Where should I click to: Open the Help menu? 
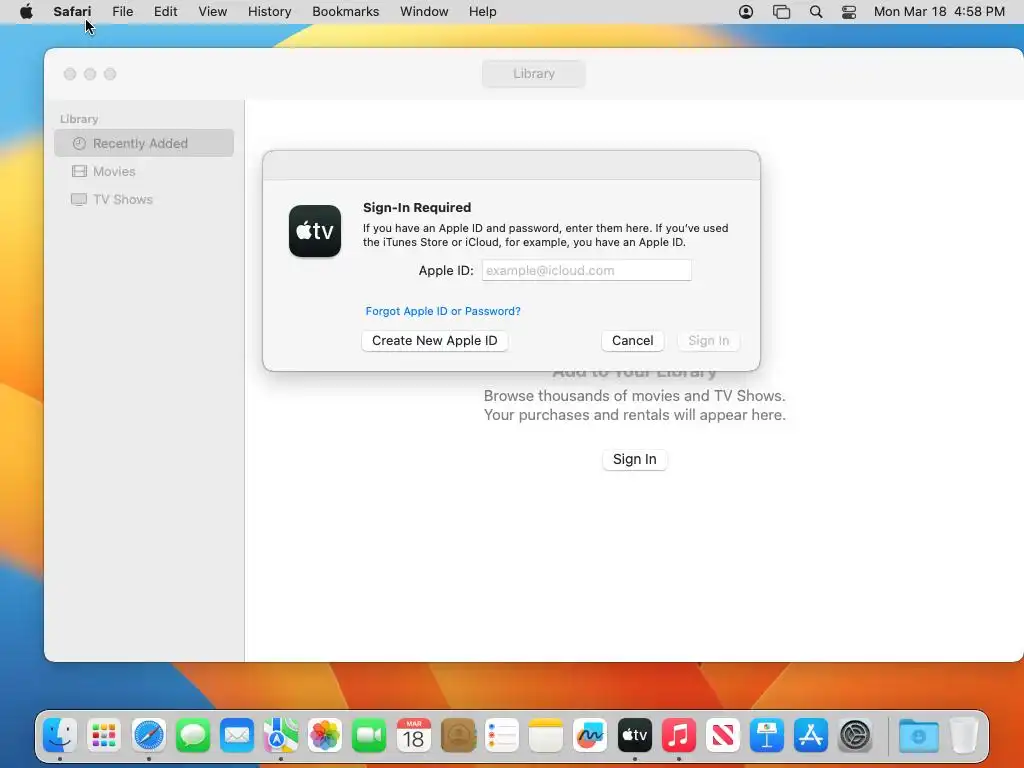pos(483,12)
